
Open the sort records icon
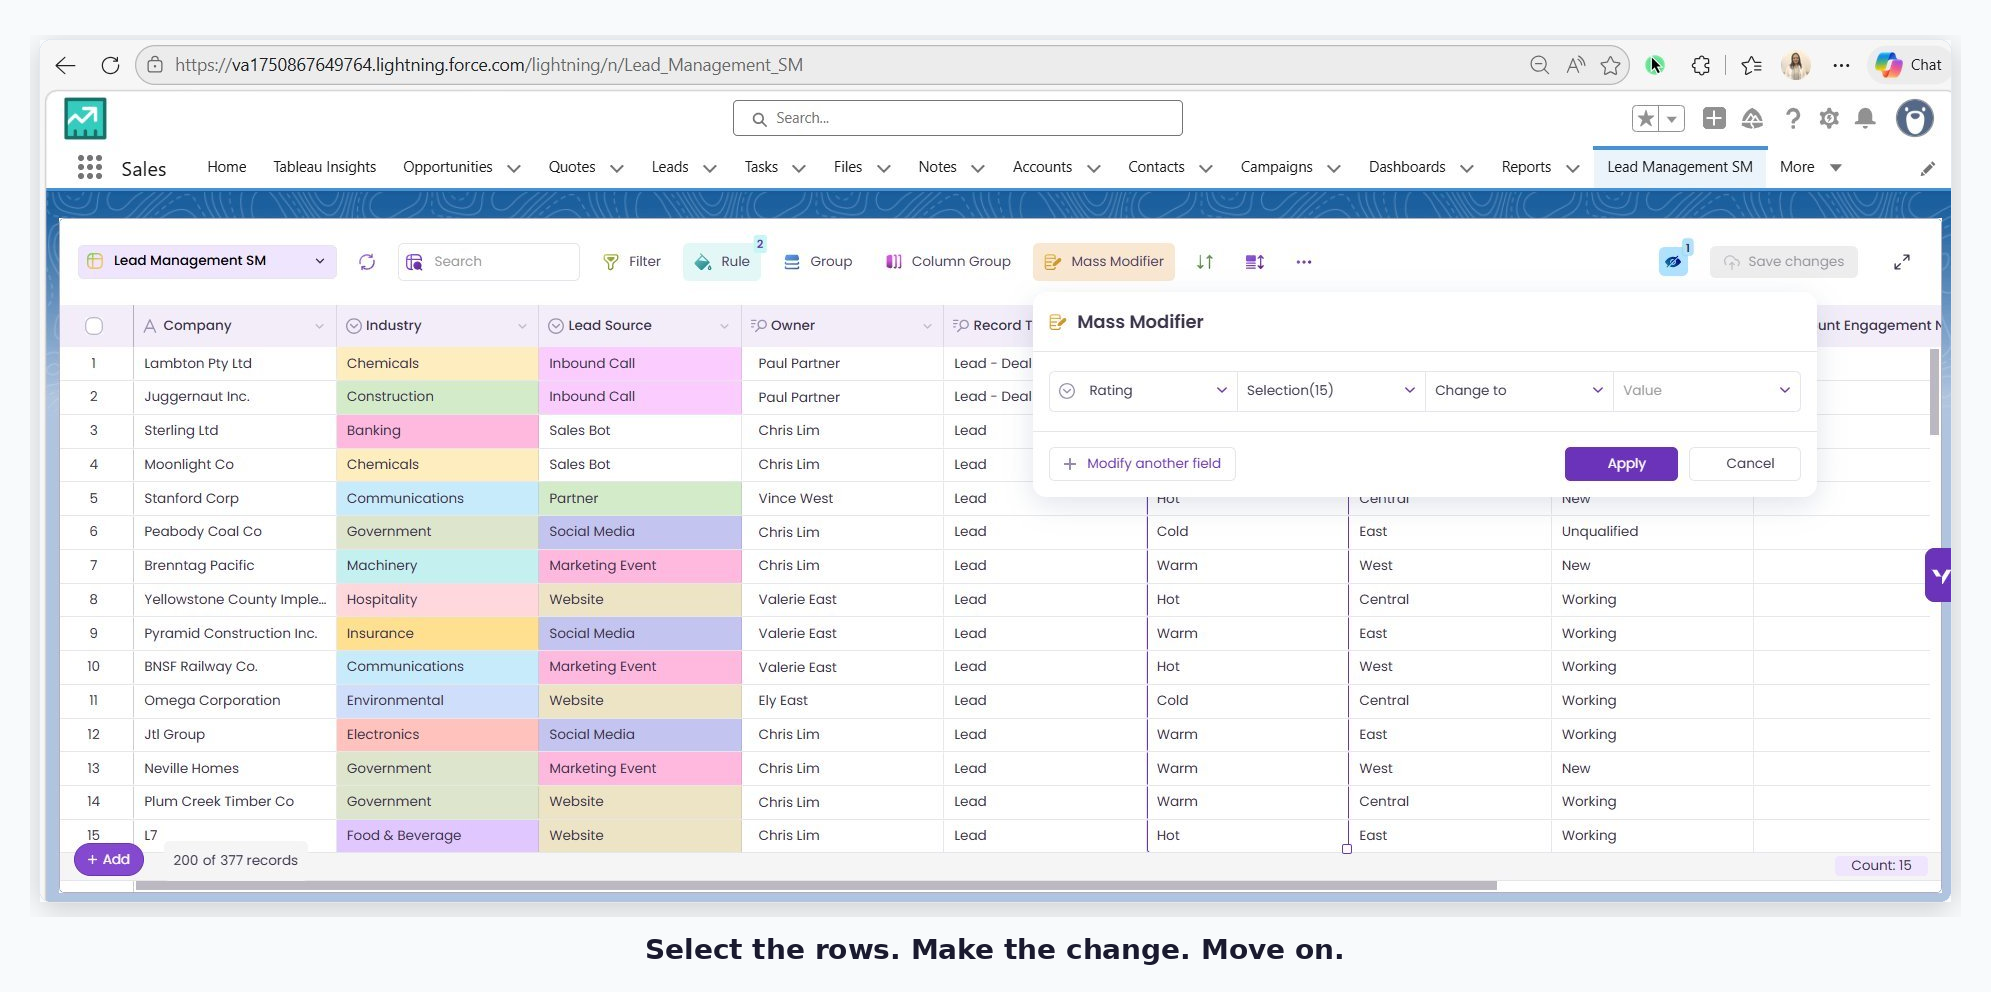pos(1205,262)
